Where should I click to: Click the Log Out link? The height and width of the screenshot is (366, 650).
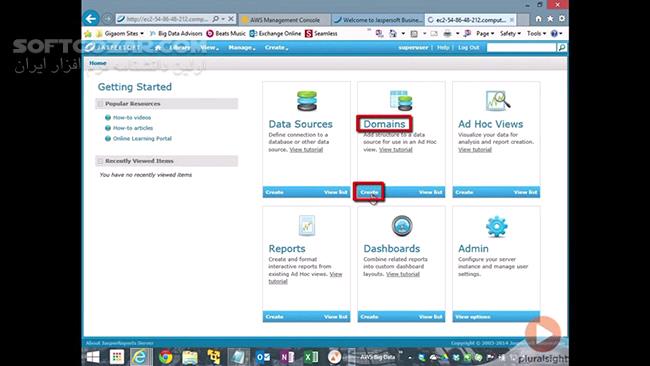click(468, 48)
